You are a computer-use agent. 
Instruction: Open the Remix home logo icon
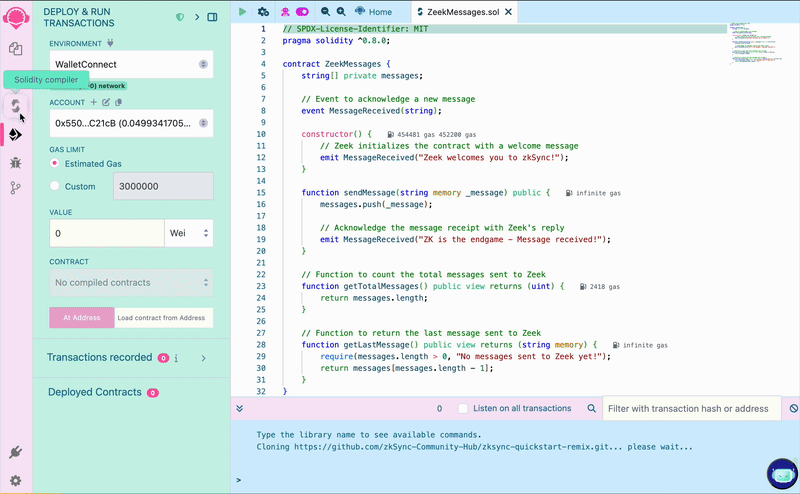[16, 17]
